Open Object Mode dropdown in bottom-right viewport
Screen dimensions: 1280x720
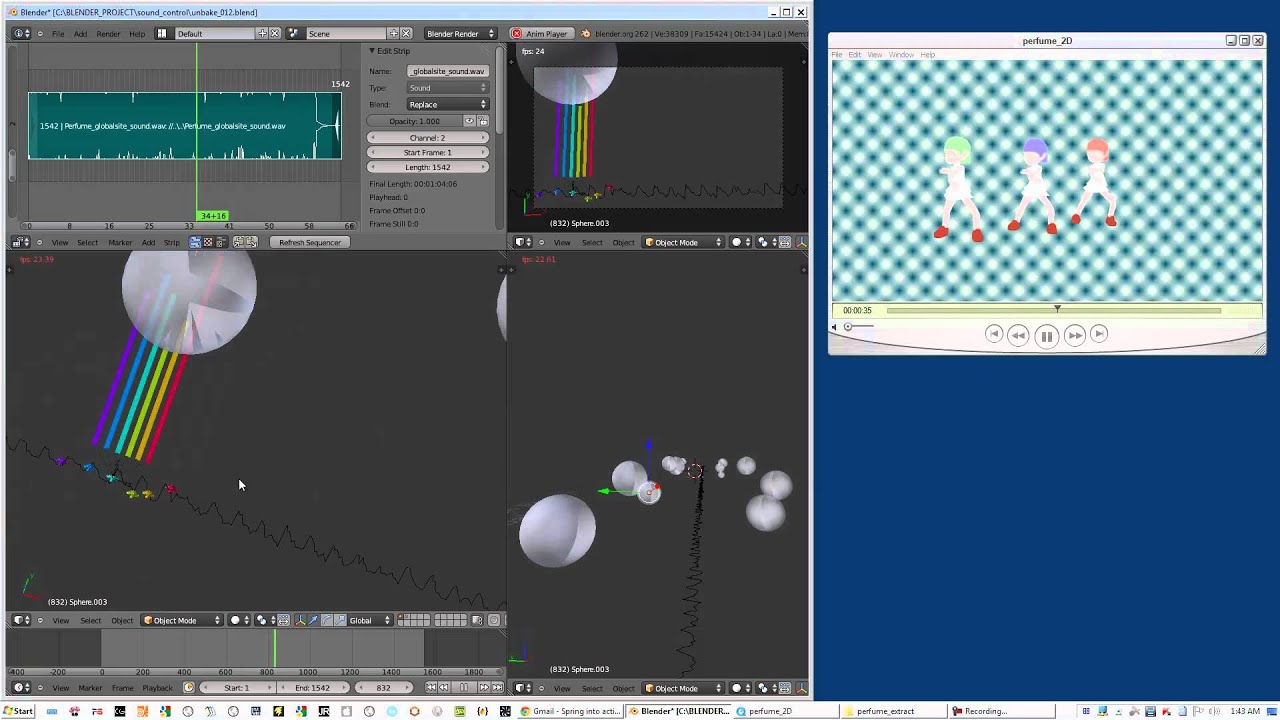685,688
